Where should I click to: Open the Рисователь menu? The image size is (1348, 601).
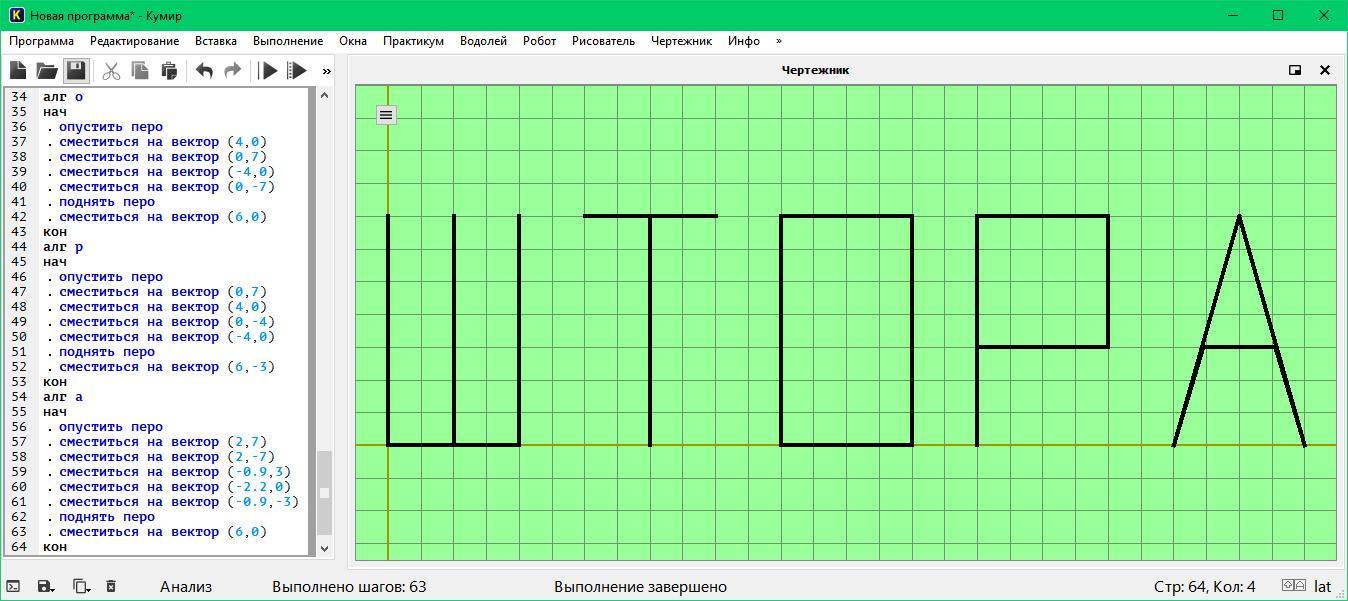(x=603, y=41)
